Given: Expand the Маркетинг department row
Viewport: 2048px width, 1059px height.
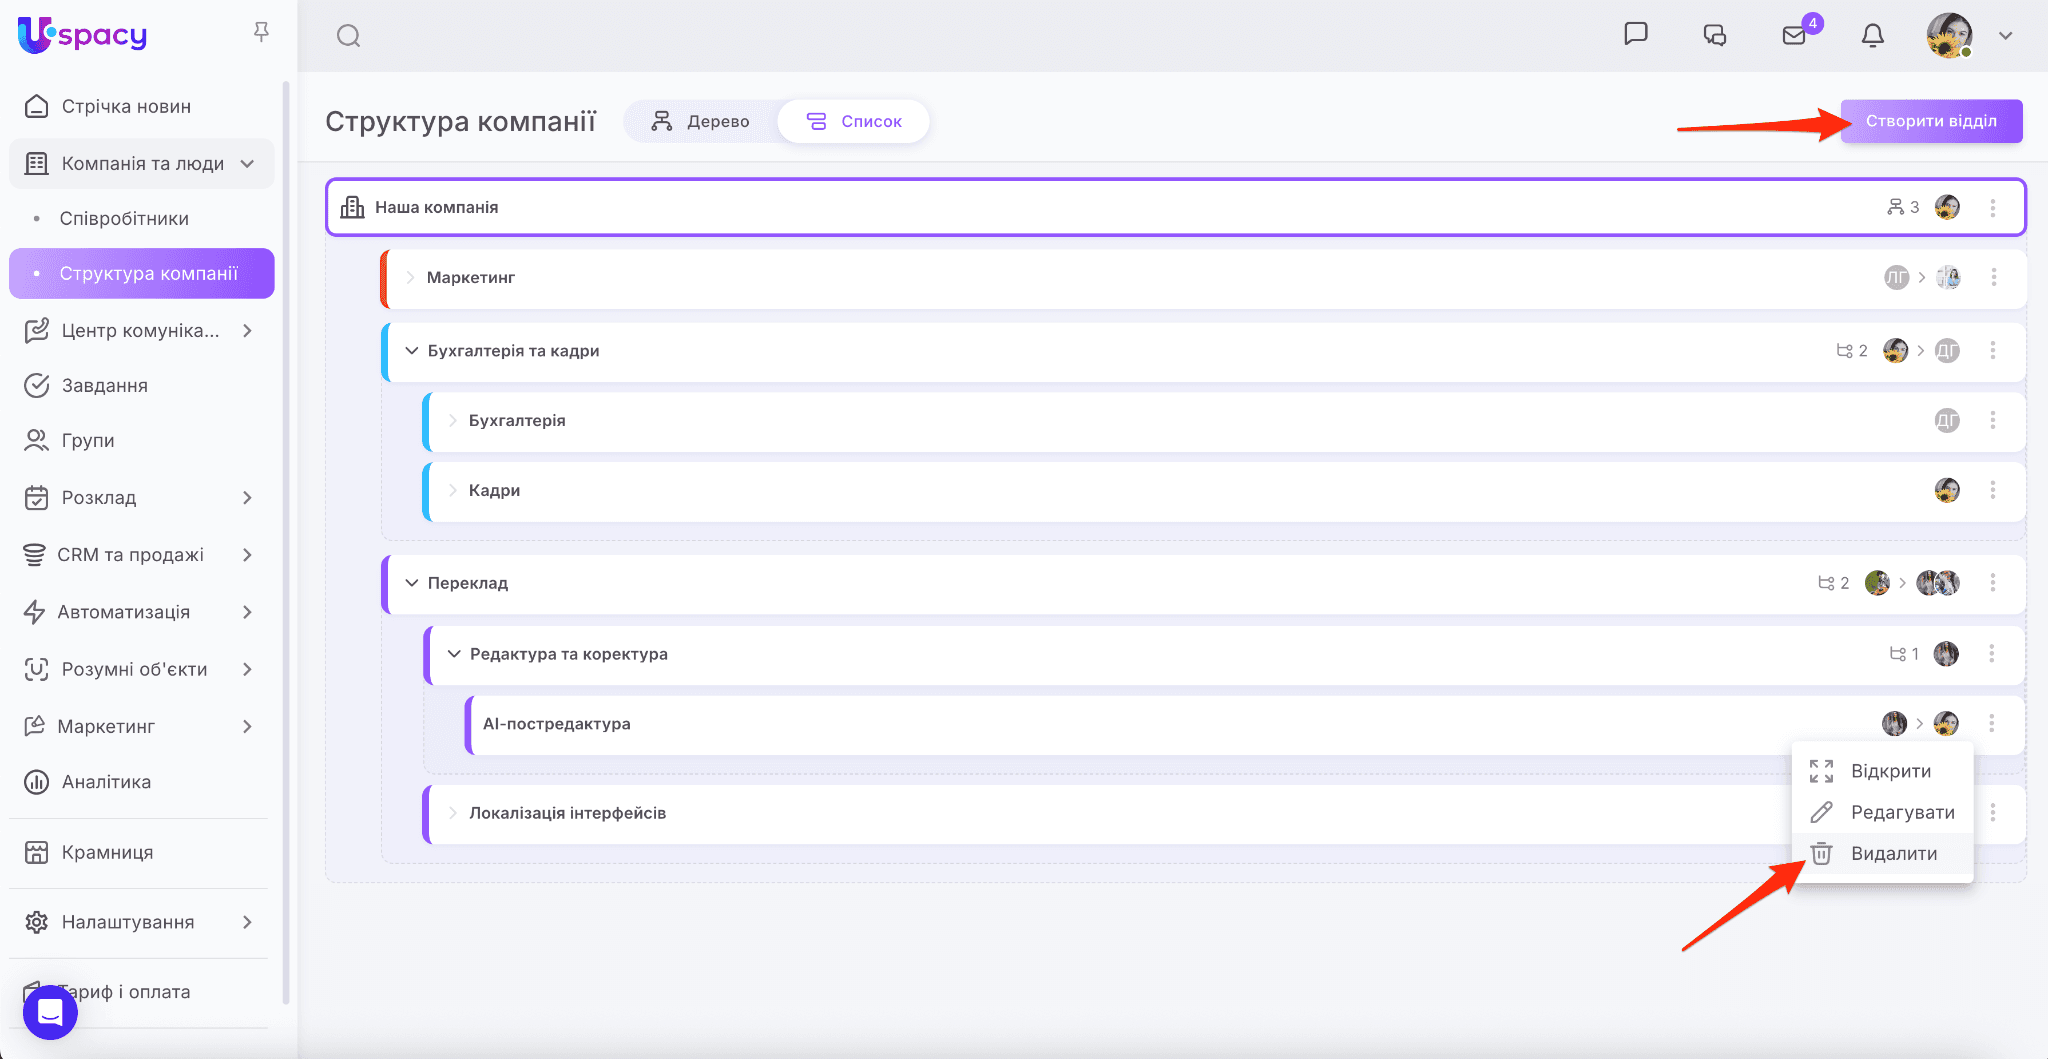Looking at the screenshot, I should pos(410,278).
